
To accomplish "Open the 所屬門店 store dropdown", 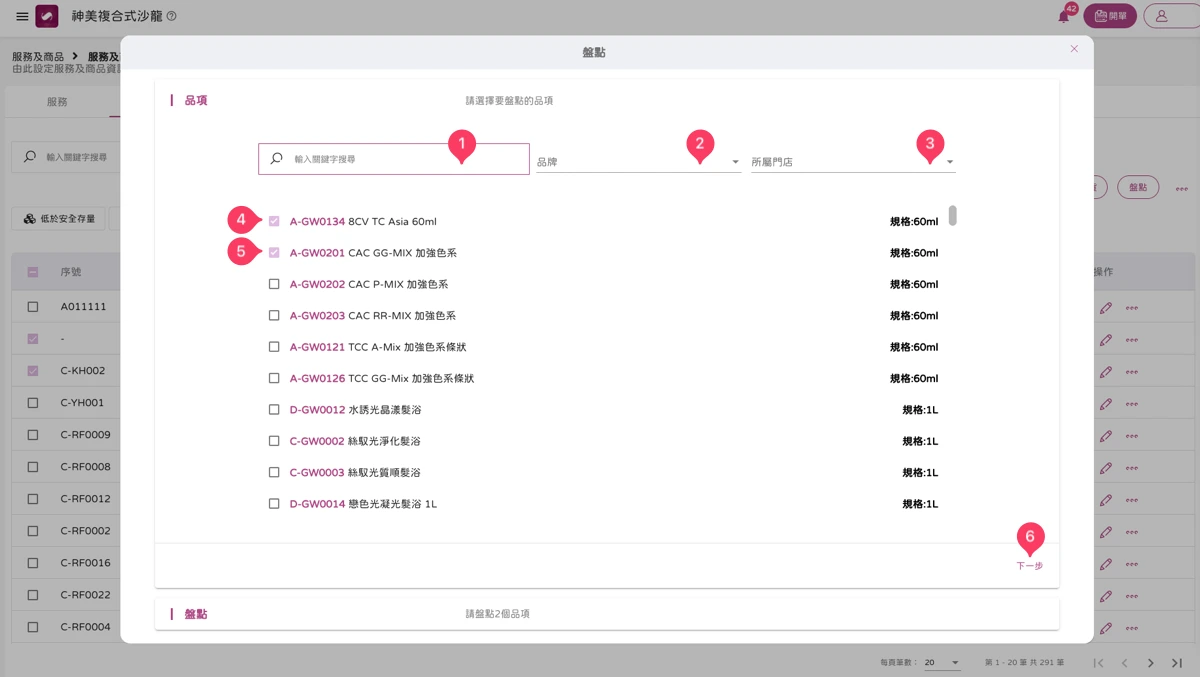I will coord(853,161).
